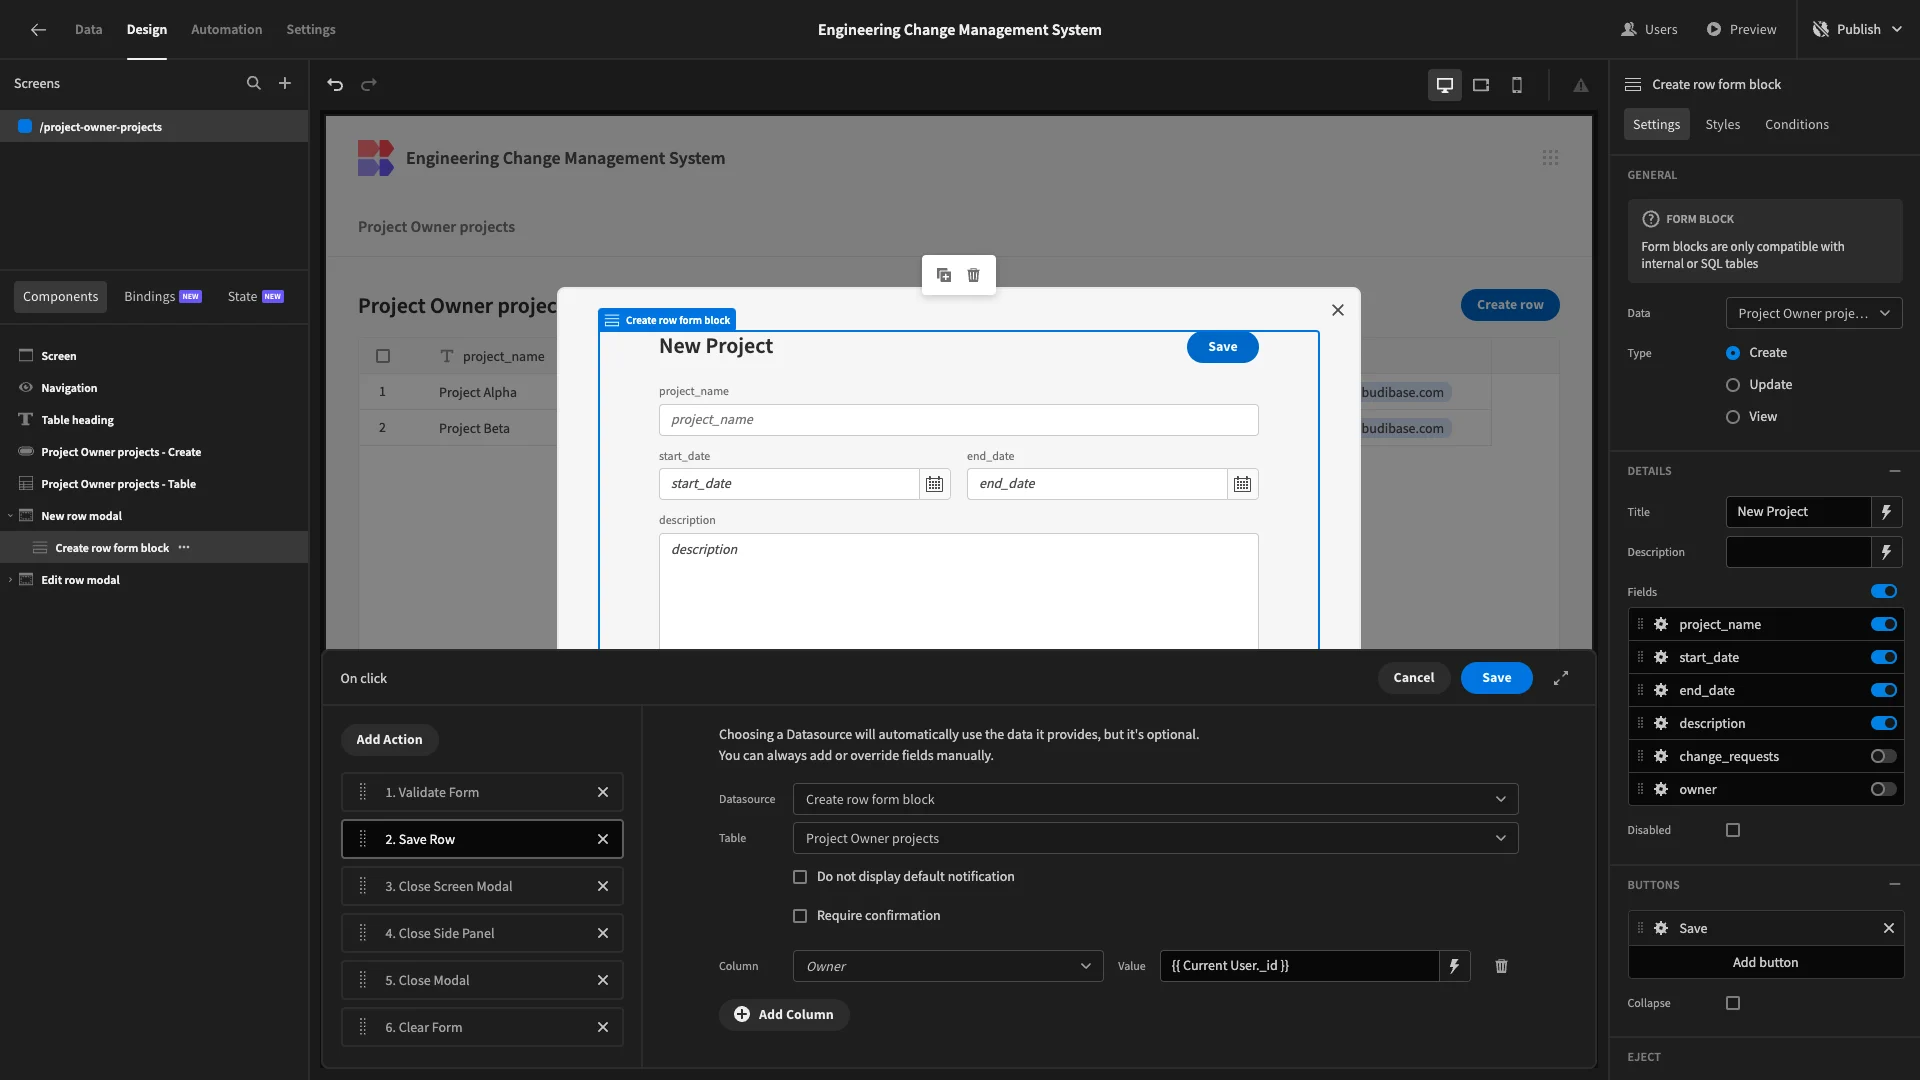Image resolution: width=1920 pixels, height=1080 pixels.
Task: Open owner field settings gear
Action: coord(1661,789)
